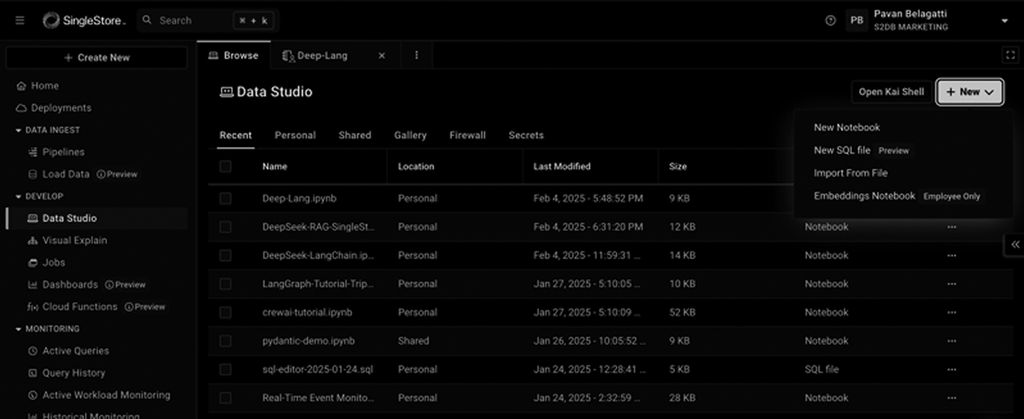
Task: Open the hamburger navigation menu
Action: point(20,20)
